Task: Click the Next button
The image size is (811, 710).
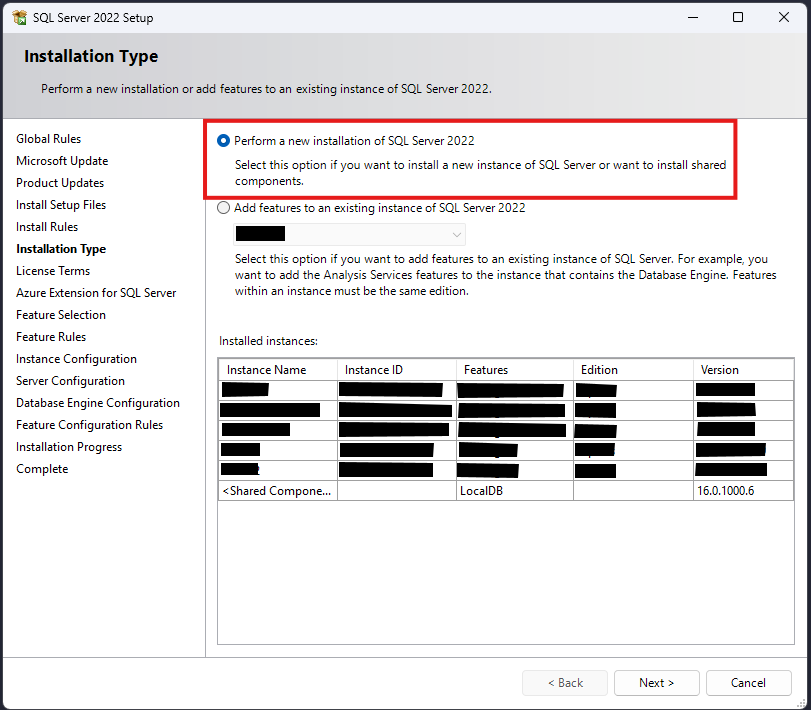Action: coord(656,683)
